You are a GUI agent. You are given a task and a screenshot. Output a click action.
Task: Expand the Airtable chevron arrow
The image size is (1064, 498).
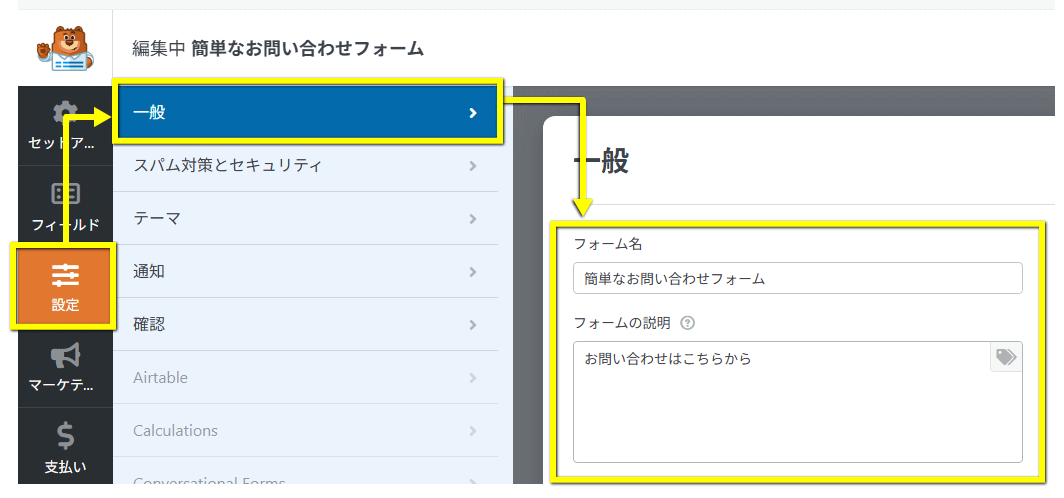tap(473, 377)
